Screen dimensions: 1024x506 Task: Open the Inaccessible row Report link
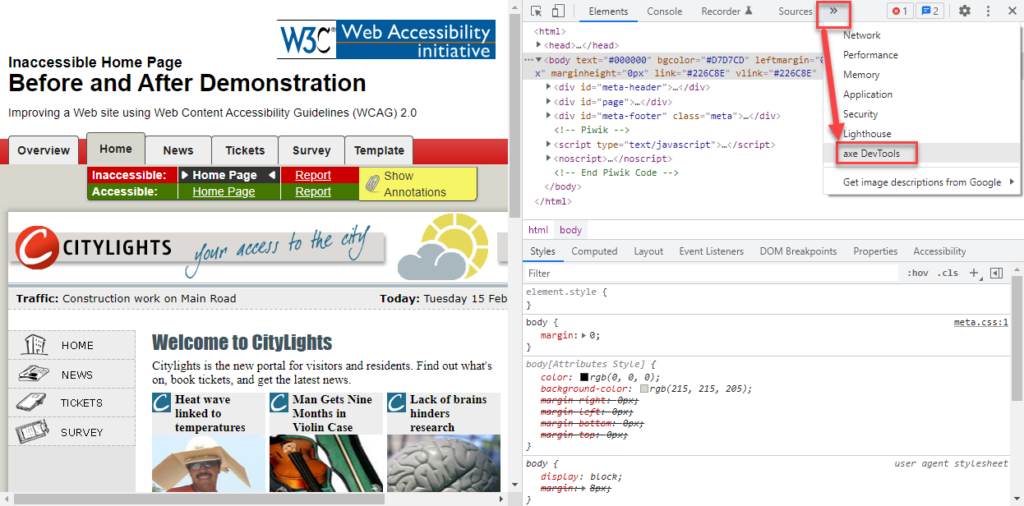coord(313,176)
